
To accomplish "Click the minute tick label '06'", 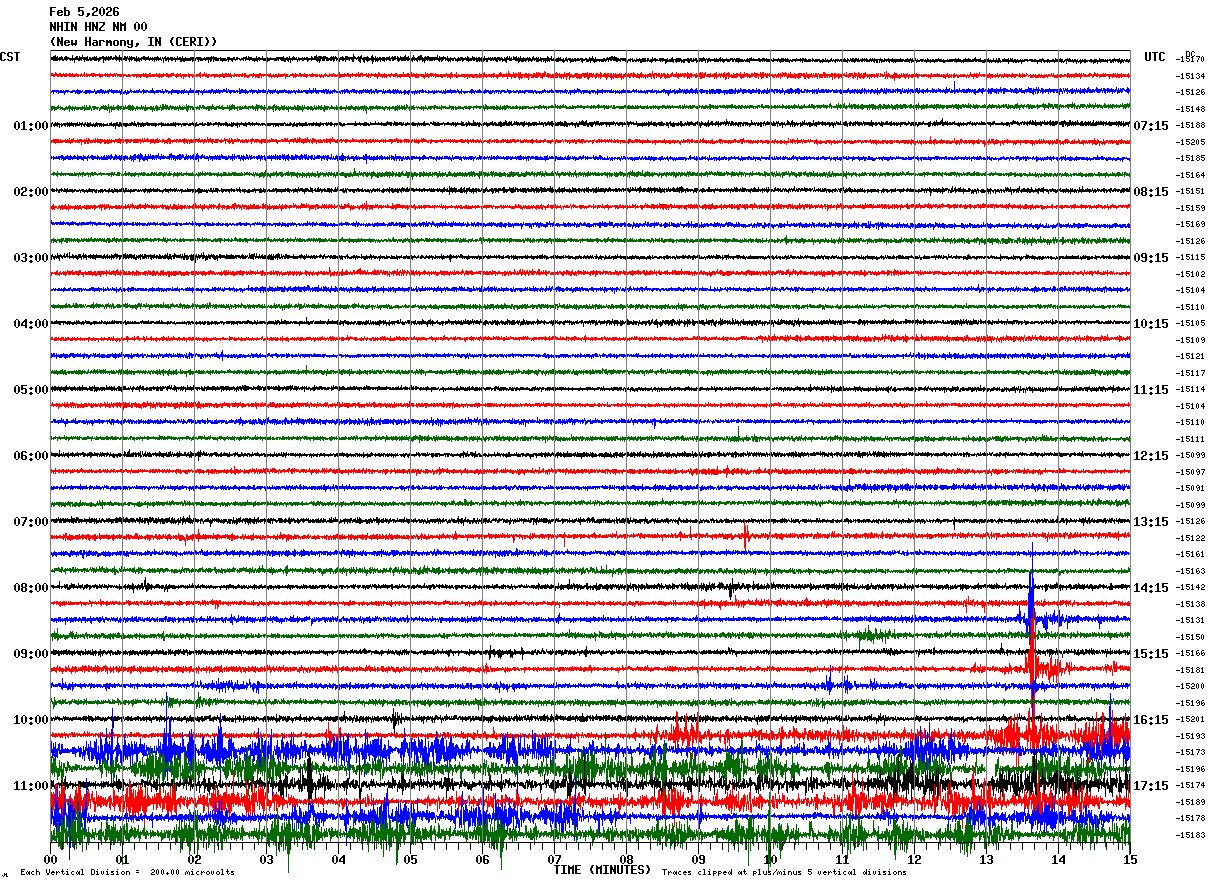I will pyautogui.click(x=483, y=860).
